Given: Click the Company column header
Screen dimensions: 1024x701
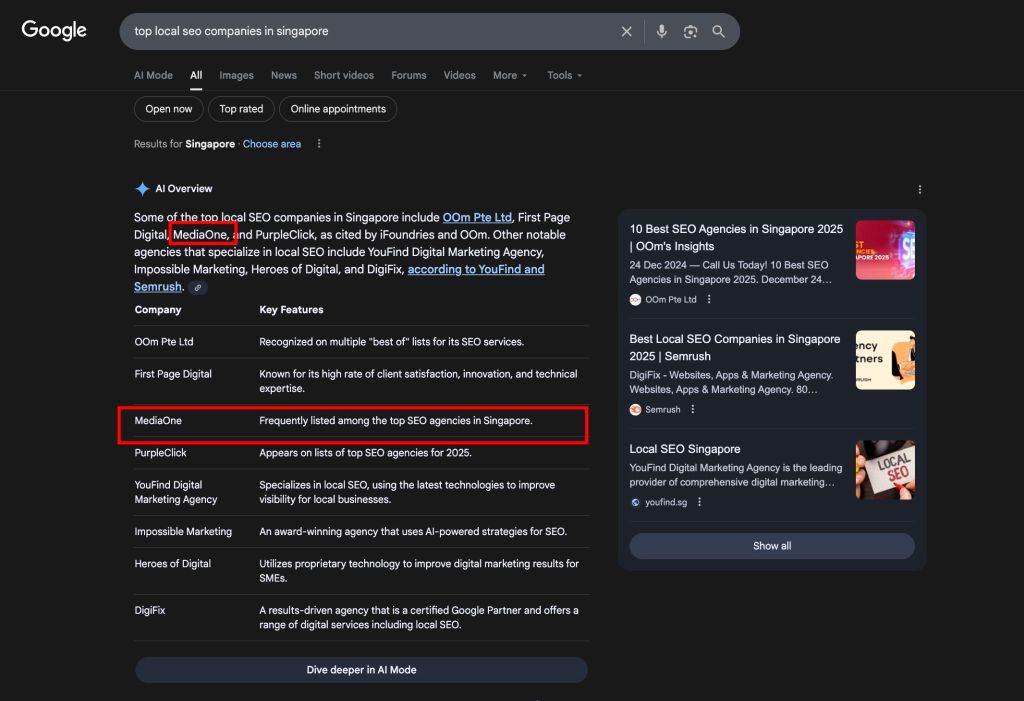Looking at the screenshot, I should [x=158, y=310].
